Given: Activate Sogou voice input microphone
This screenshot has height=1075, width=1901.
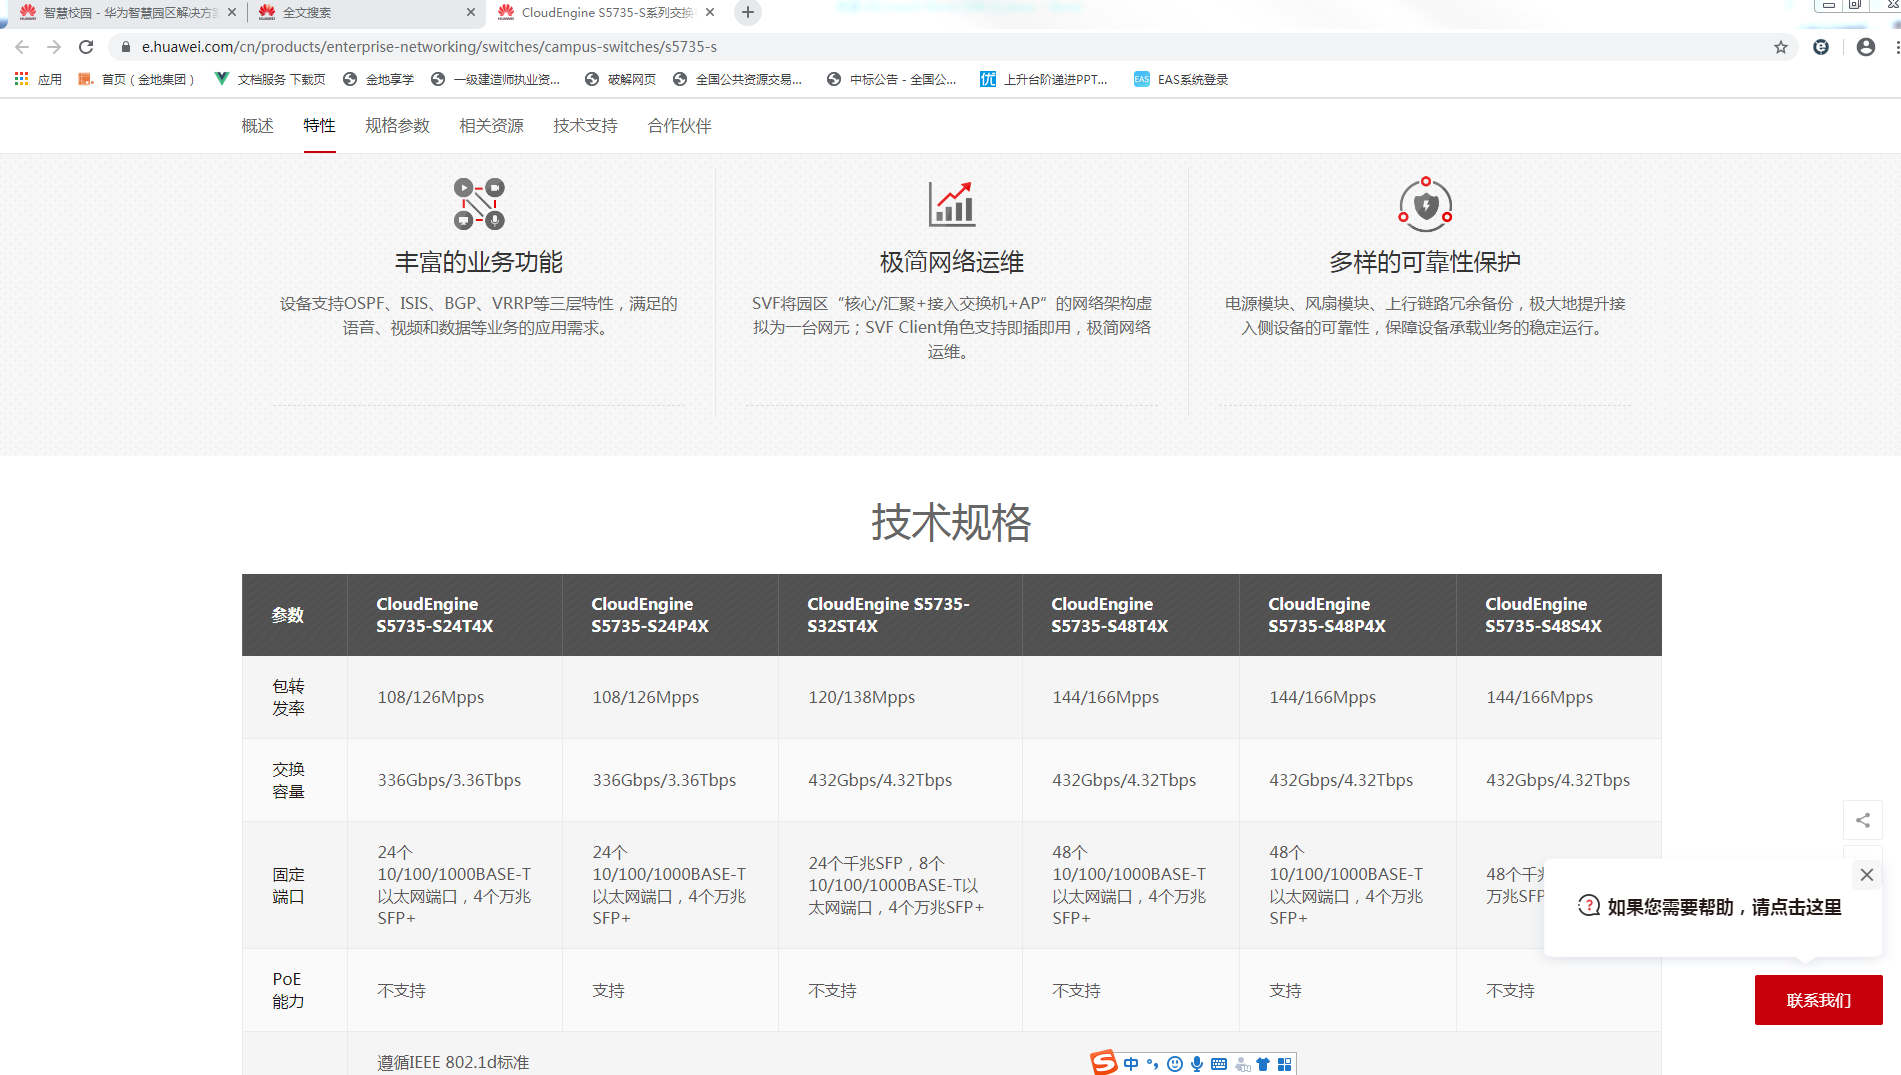Looking at the screenshot, I should (x=1197, y=1064).
